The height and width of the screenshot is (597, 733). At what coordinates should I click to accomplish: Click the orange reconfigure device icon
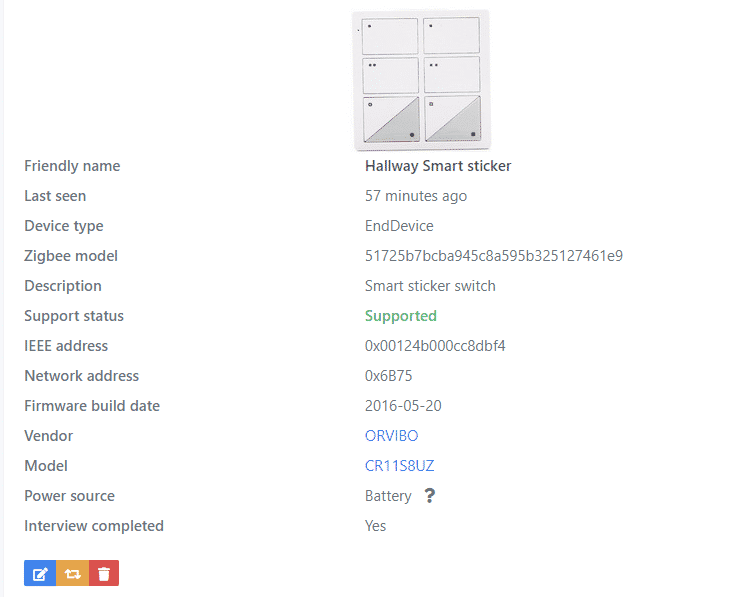tap(72, 573)
